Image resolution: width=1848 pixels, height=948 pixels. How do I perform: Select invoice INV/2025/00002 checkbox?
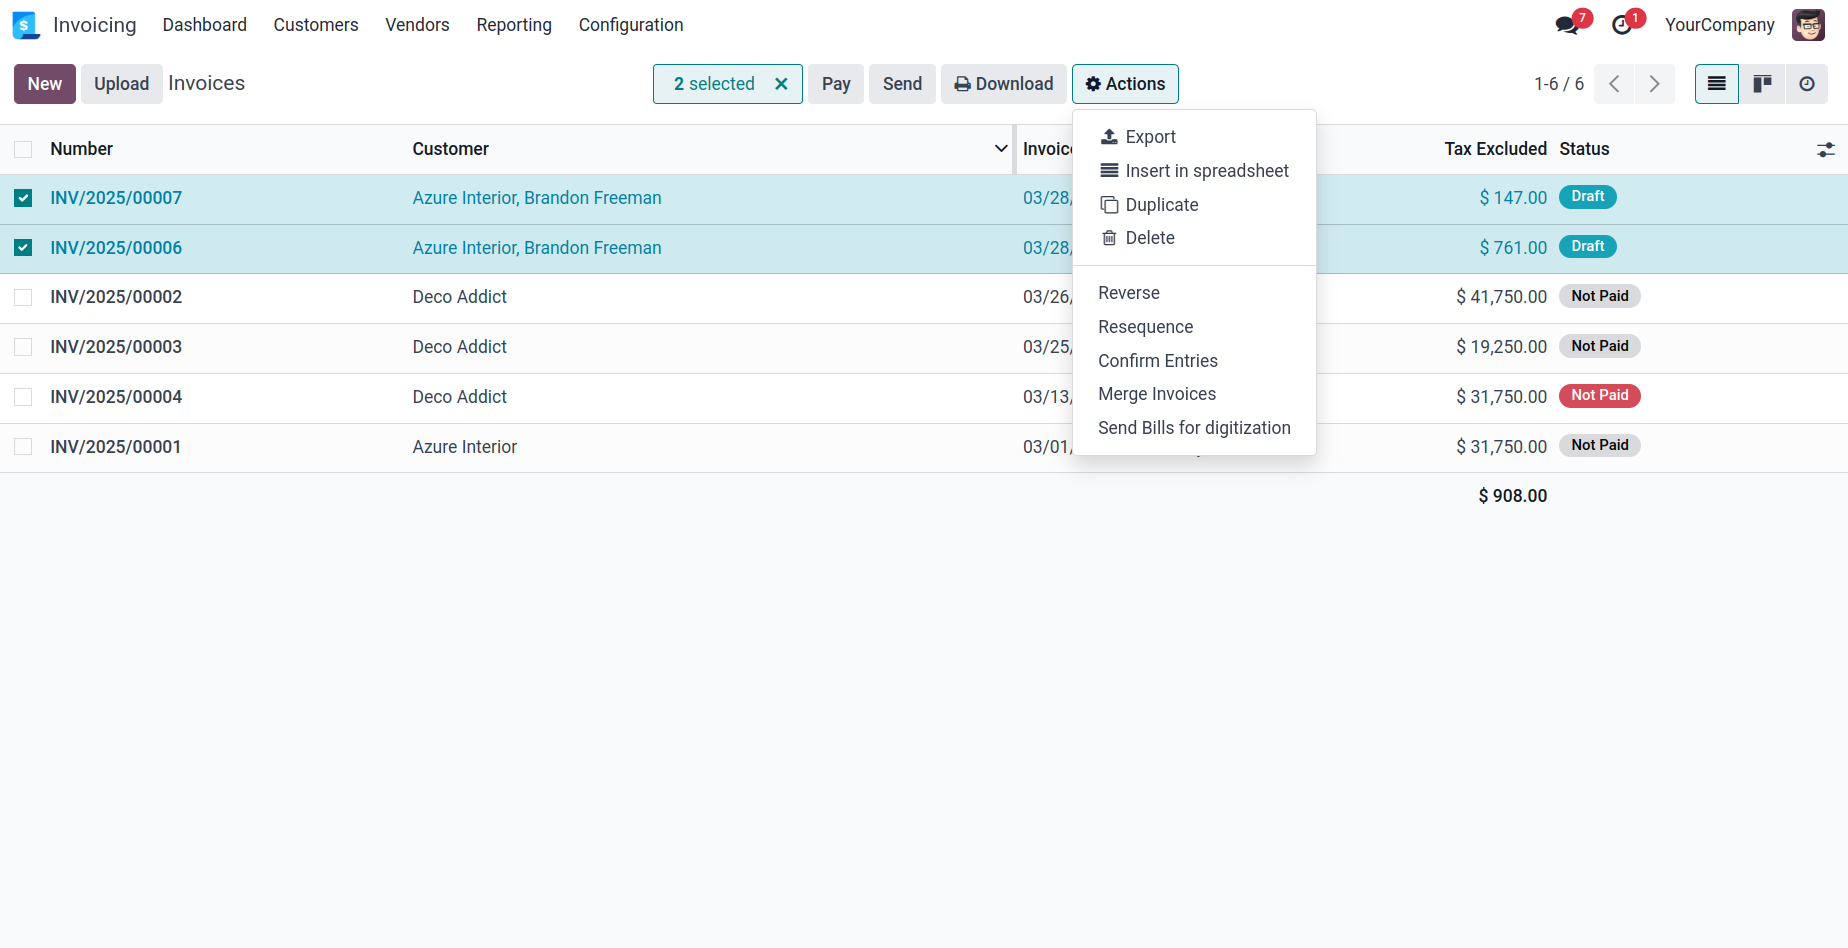pos(23,297)
